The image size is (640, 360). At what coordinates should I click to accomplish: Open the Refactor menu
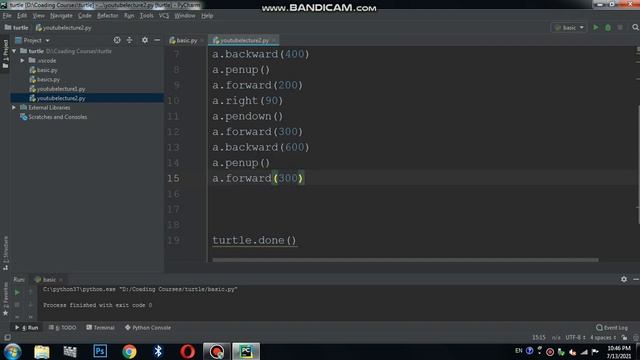pos(107,16)
